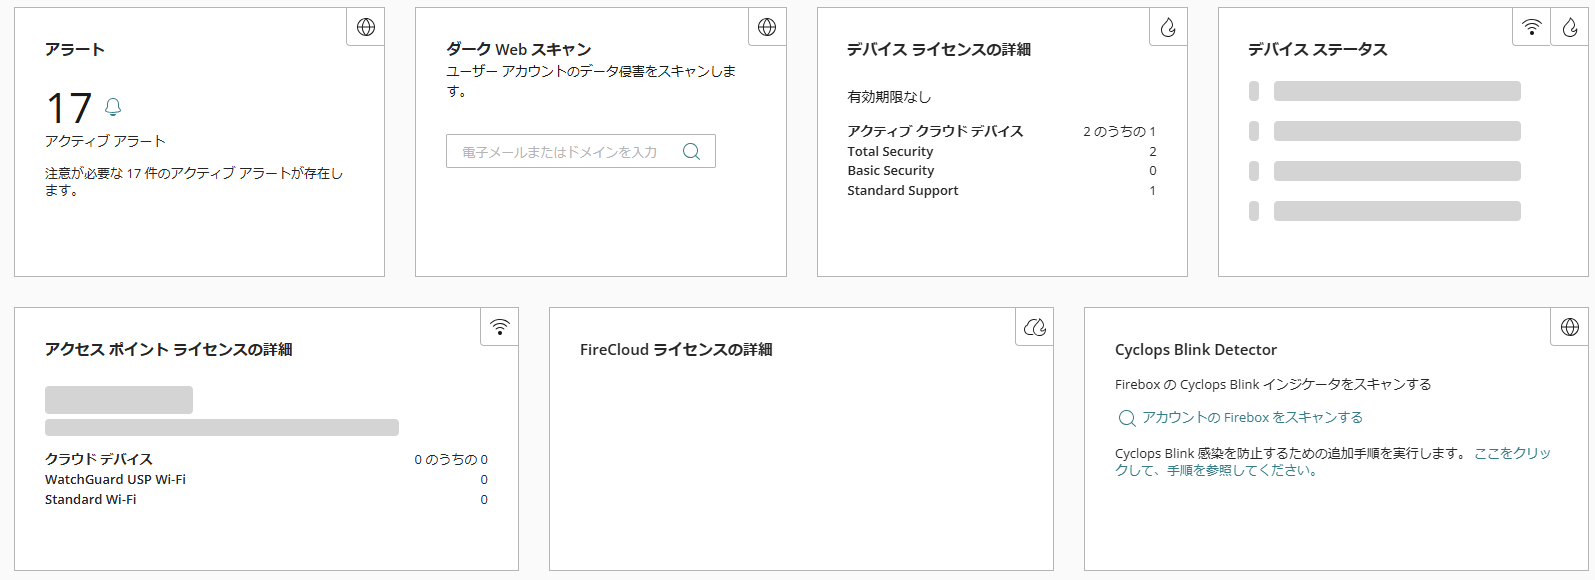Click the WatchGuard USP Wi-Fi count value
This screenshot has width=1595, height=580.
click(484, 480)
